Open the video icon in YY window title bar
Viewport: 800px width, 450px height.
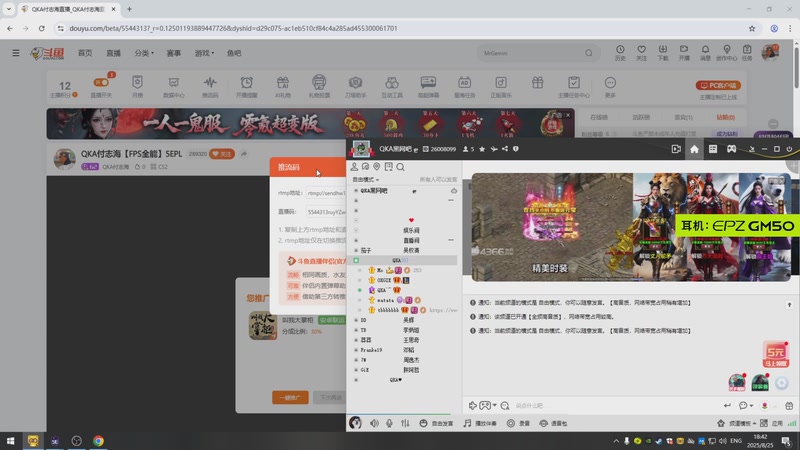(676, 149)
